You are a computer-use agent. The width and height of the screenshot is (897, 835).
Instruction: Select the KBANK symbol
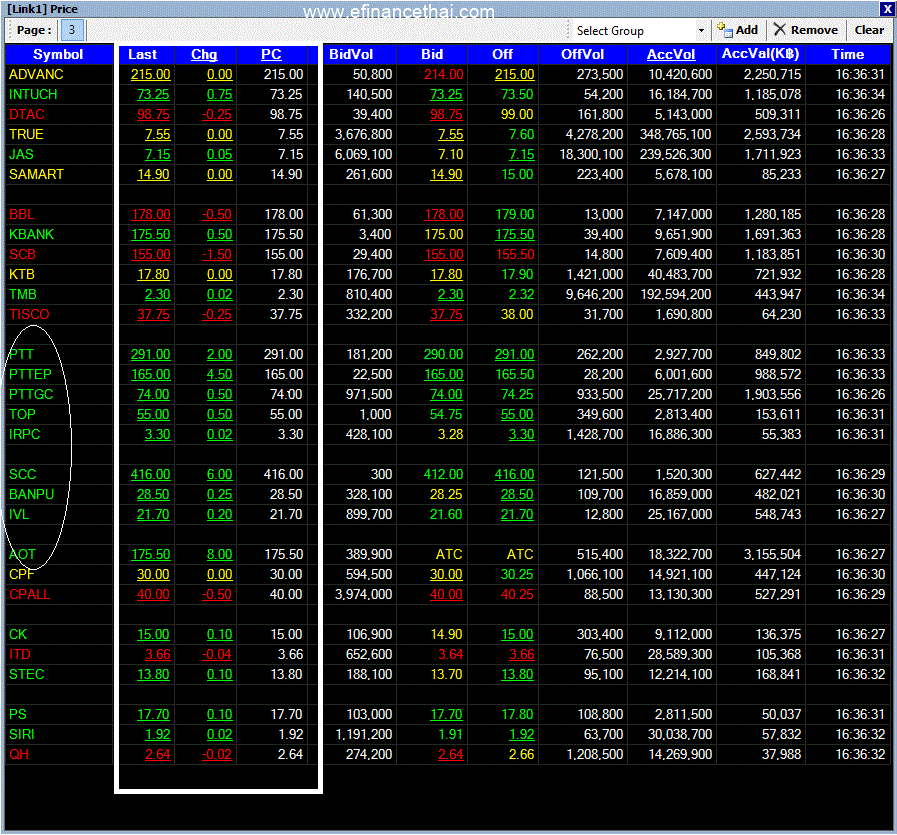tap(31, 234)
